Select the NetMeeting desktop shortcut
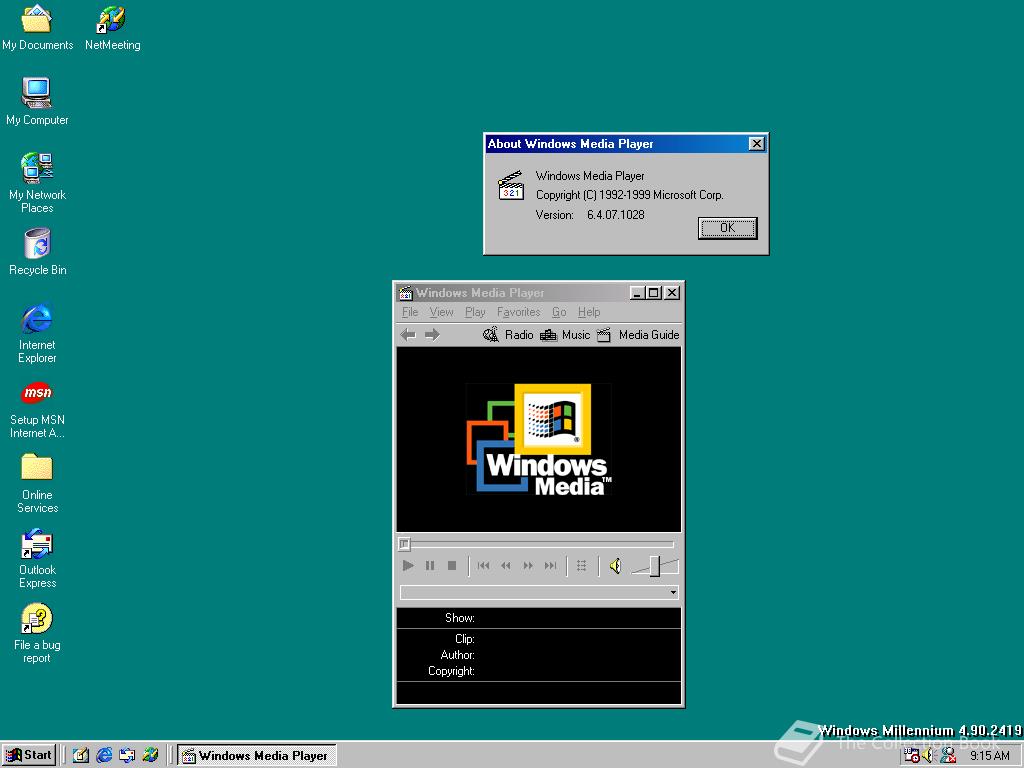The height and width of the screenshot is (768, 1024). click(112, 27)
